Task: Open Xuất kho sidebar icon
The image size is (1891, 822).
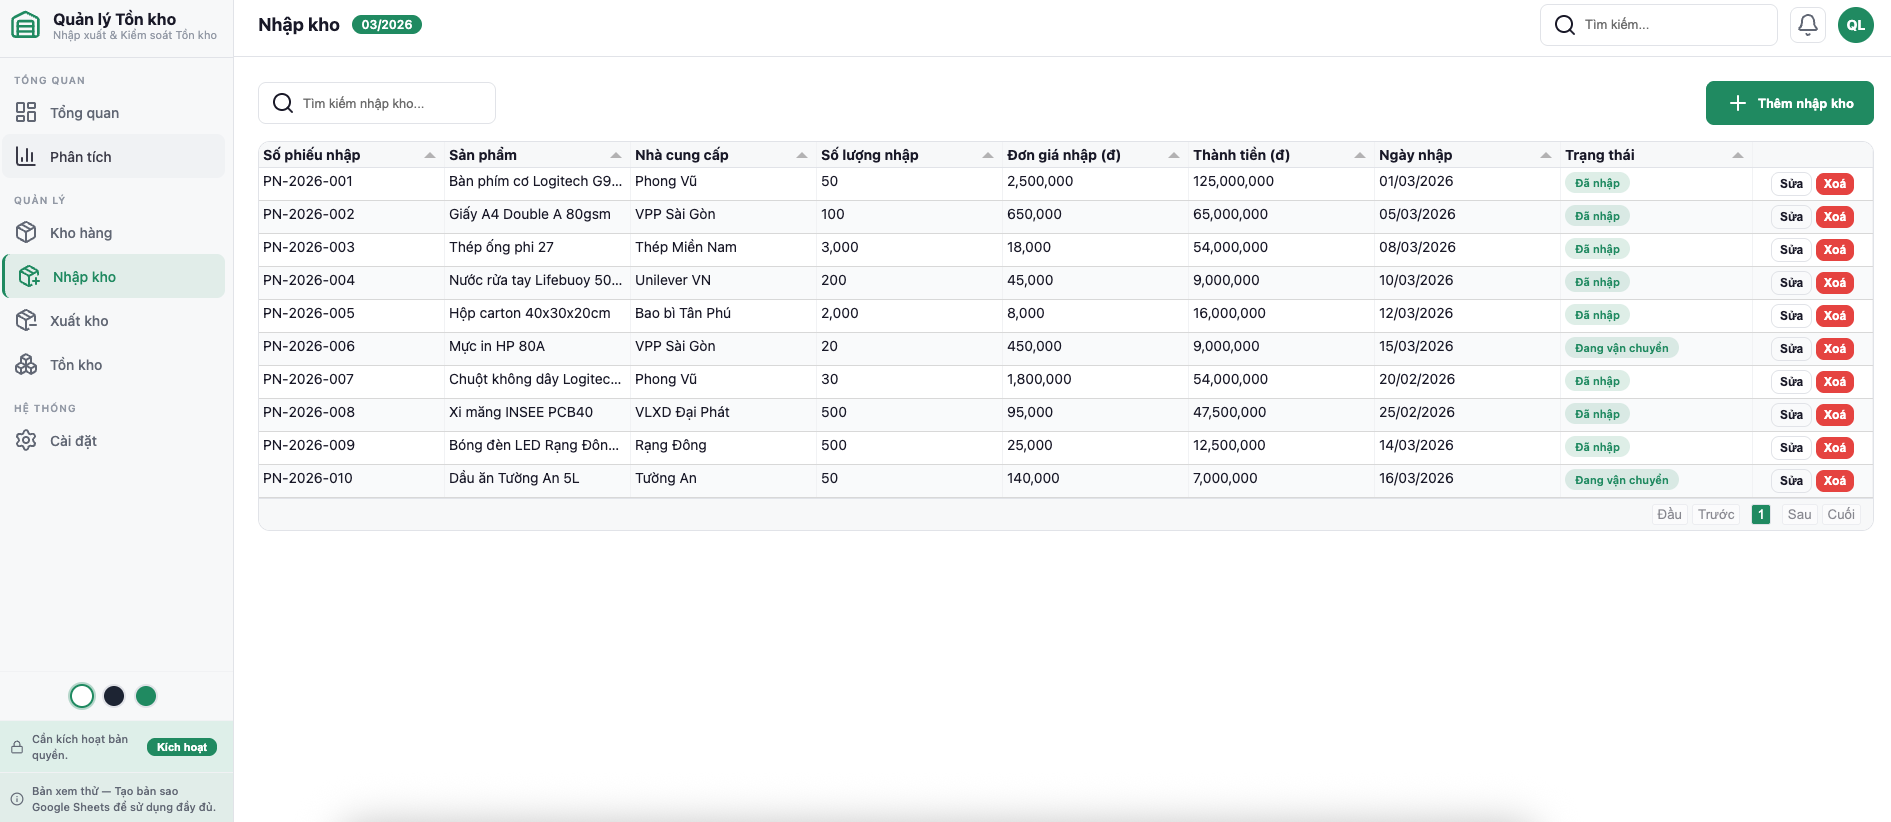Action: (26, 321)
